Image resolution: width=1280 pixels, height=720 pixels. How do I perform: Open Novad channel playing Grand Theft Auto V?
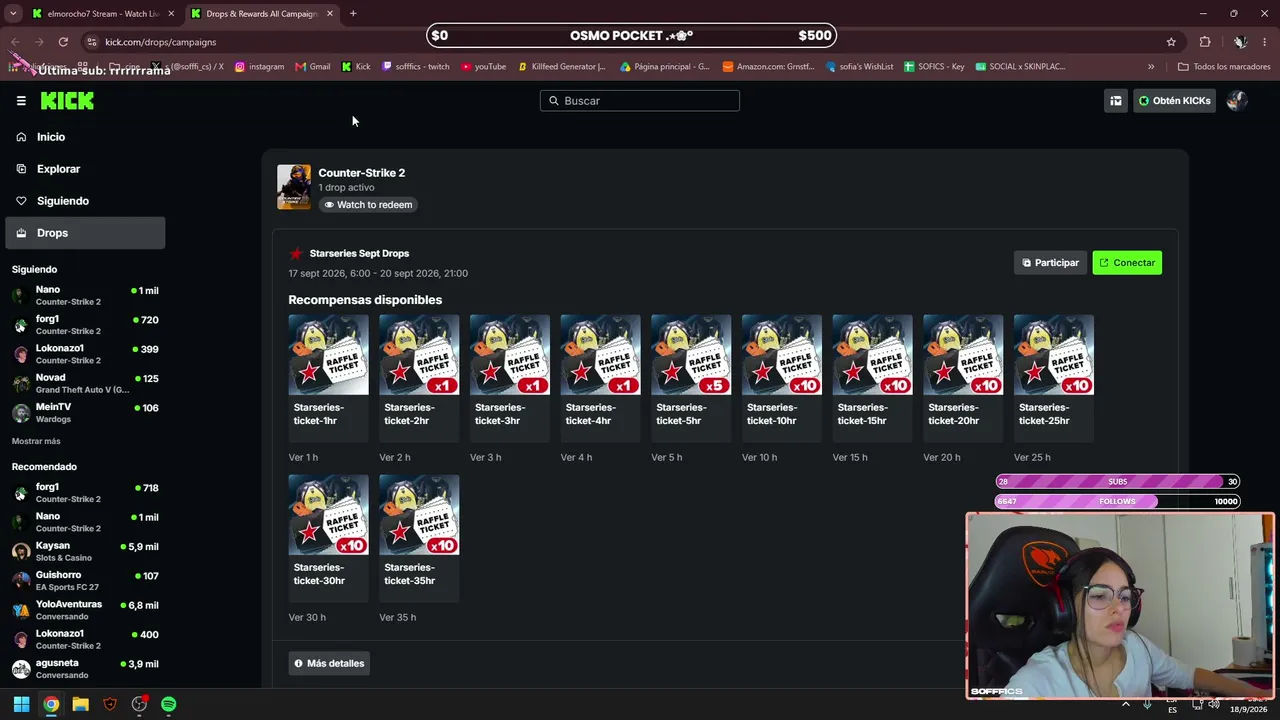click(85, 384)
